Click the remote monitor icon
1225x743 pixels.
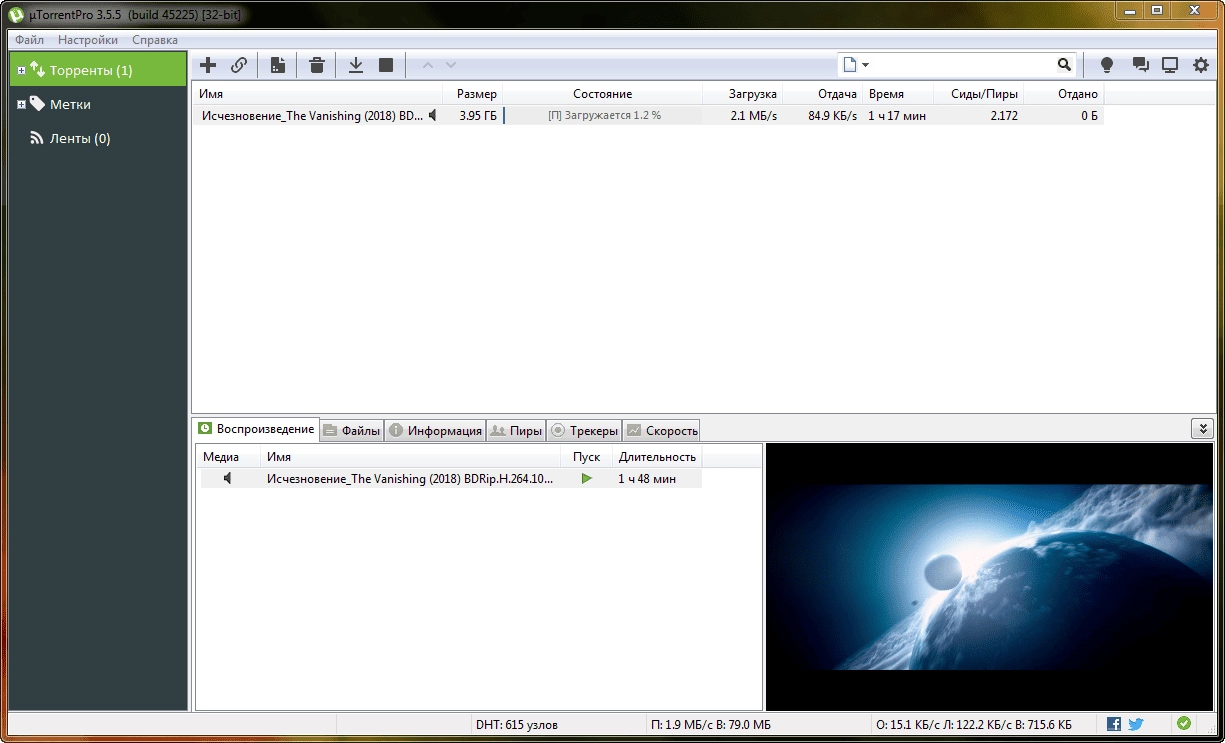(1170, 65)
